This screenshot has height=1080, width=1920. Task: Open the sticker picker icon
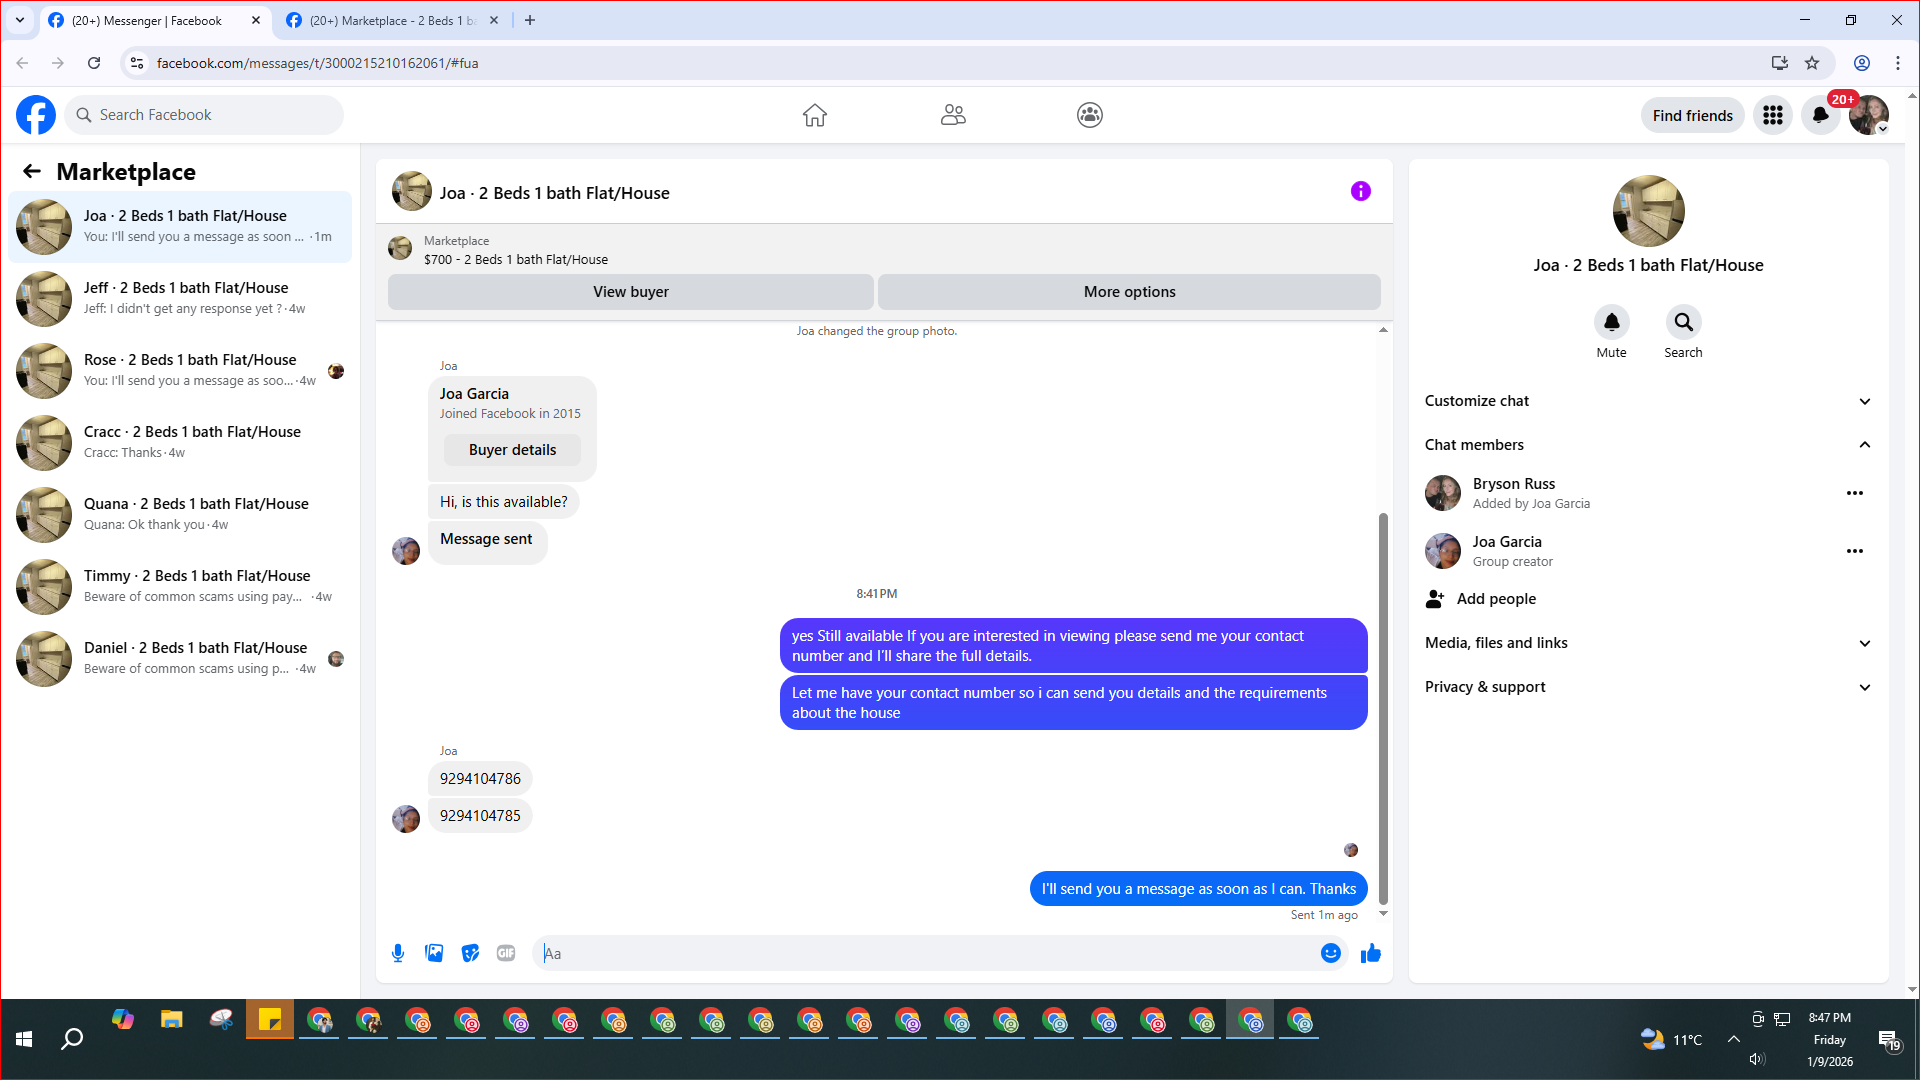(470, 953)
